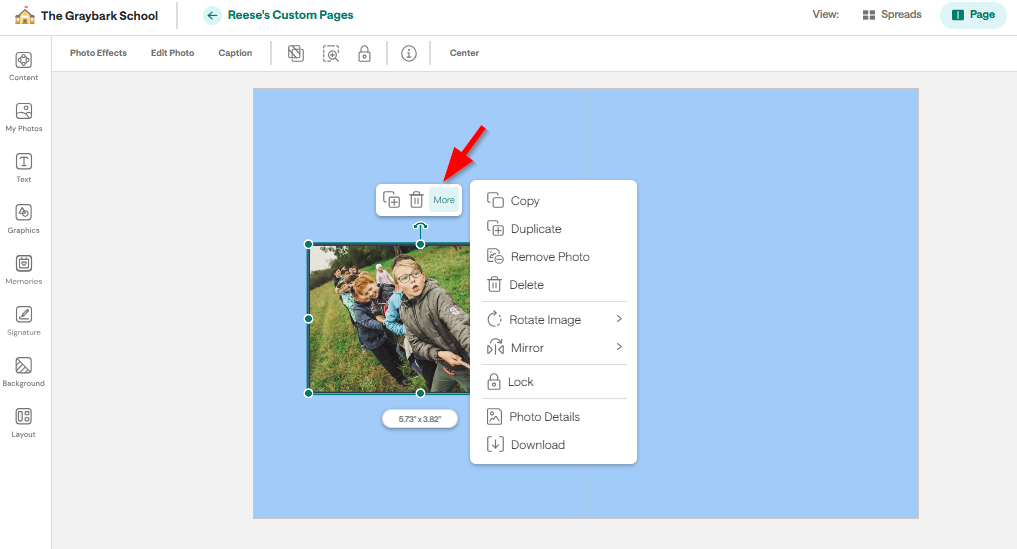Open the Graphics panel
This screenshot has height=549, width=1017.
coord(23,219)
